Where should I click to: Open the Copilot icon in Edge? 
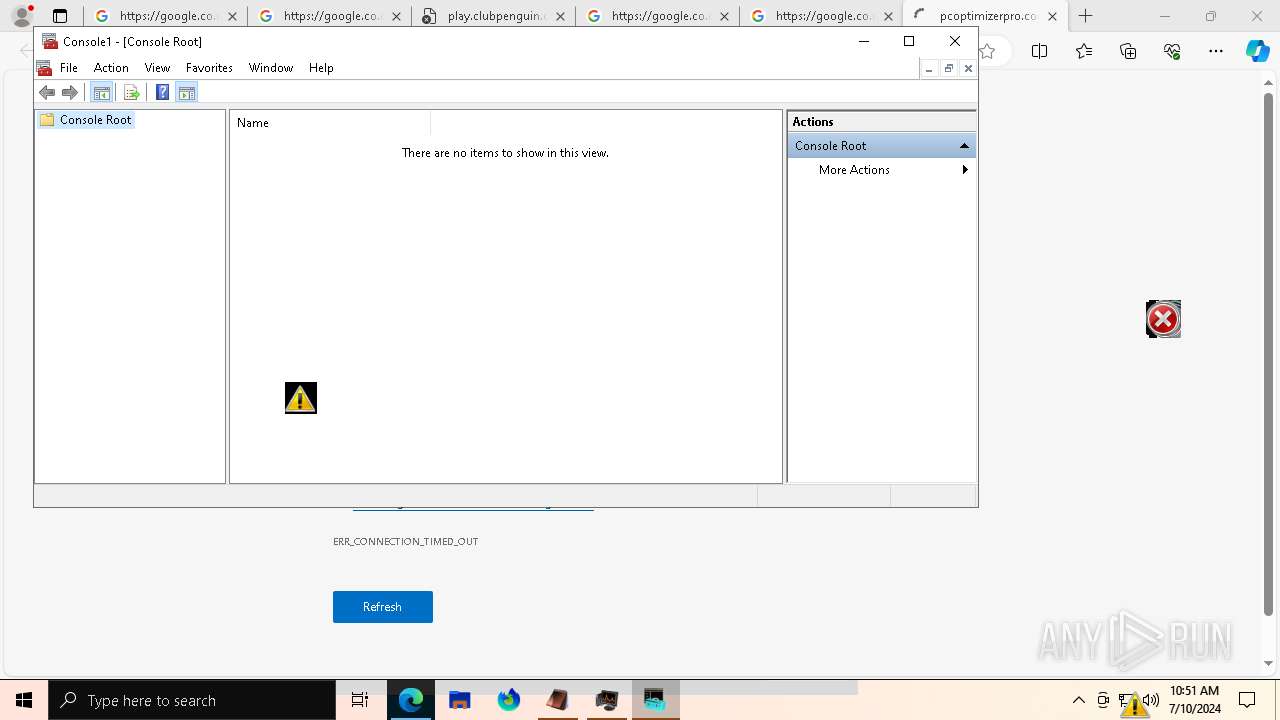(x=1257, y=51)
